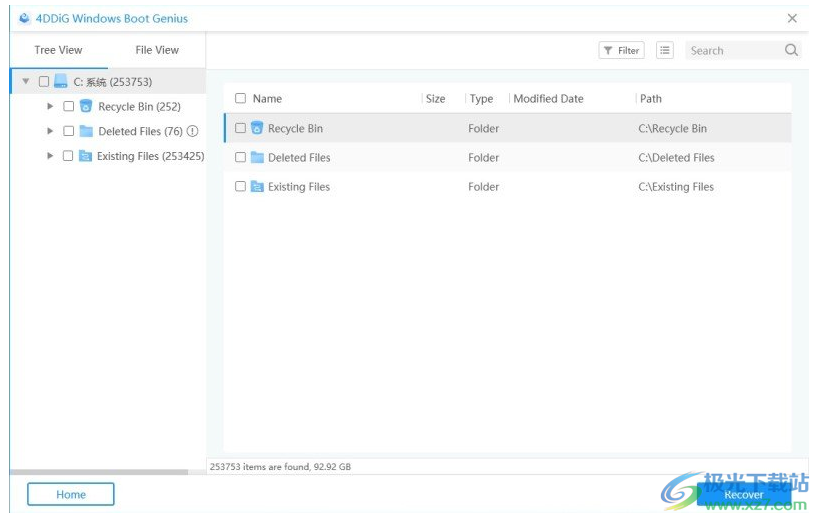Check the Existing Files checkbox in tree

68,156
